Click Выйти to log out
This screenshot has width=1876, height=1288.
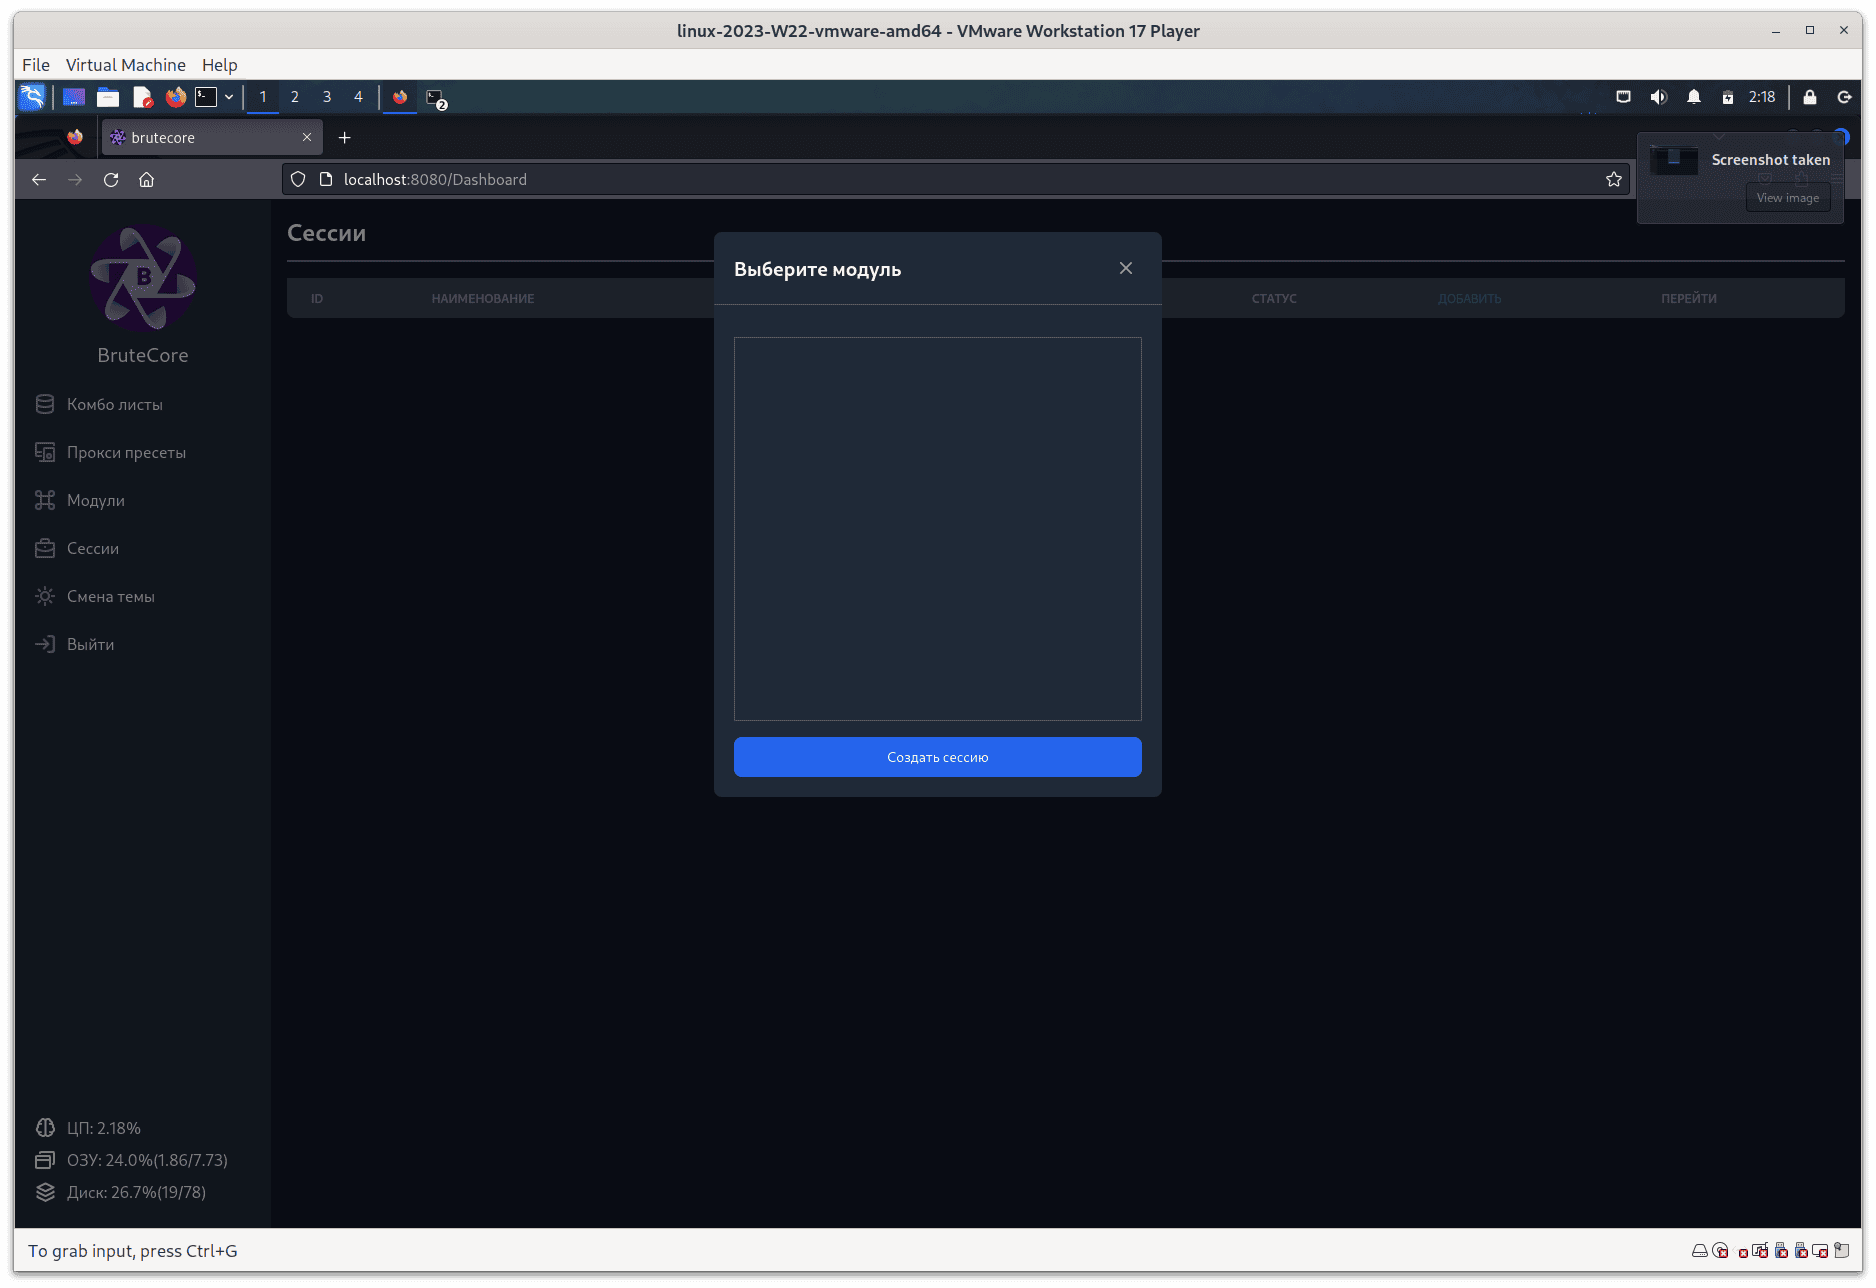click(91, 644)
